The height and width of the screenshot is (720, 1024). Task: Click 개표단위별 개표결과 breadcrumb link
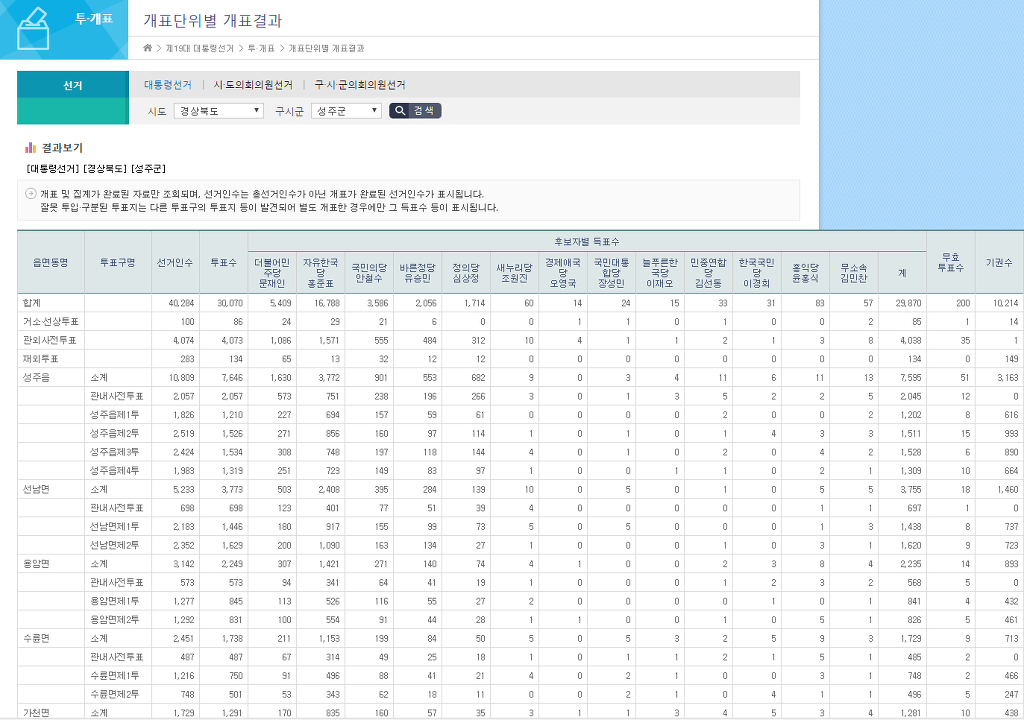click(326, 48)
